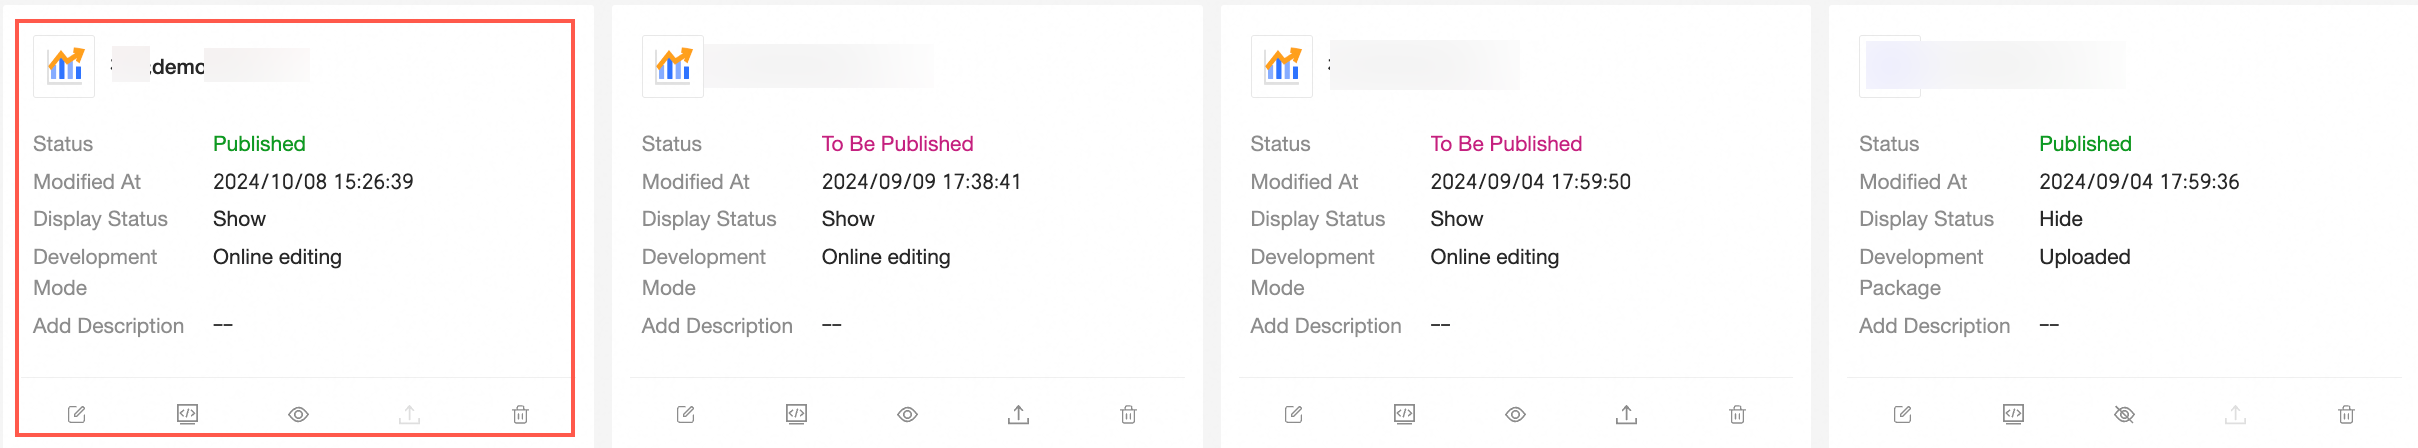The image size is (2418, 448).
Task: Delete the Uploaded development package card
Action: click(2346, 414)
